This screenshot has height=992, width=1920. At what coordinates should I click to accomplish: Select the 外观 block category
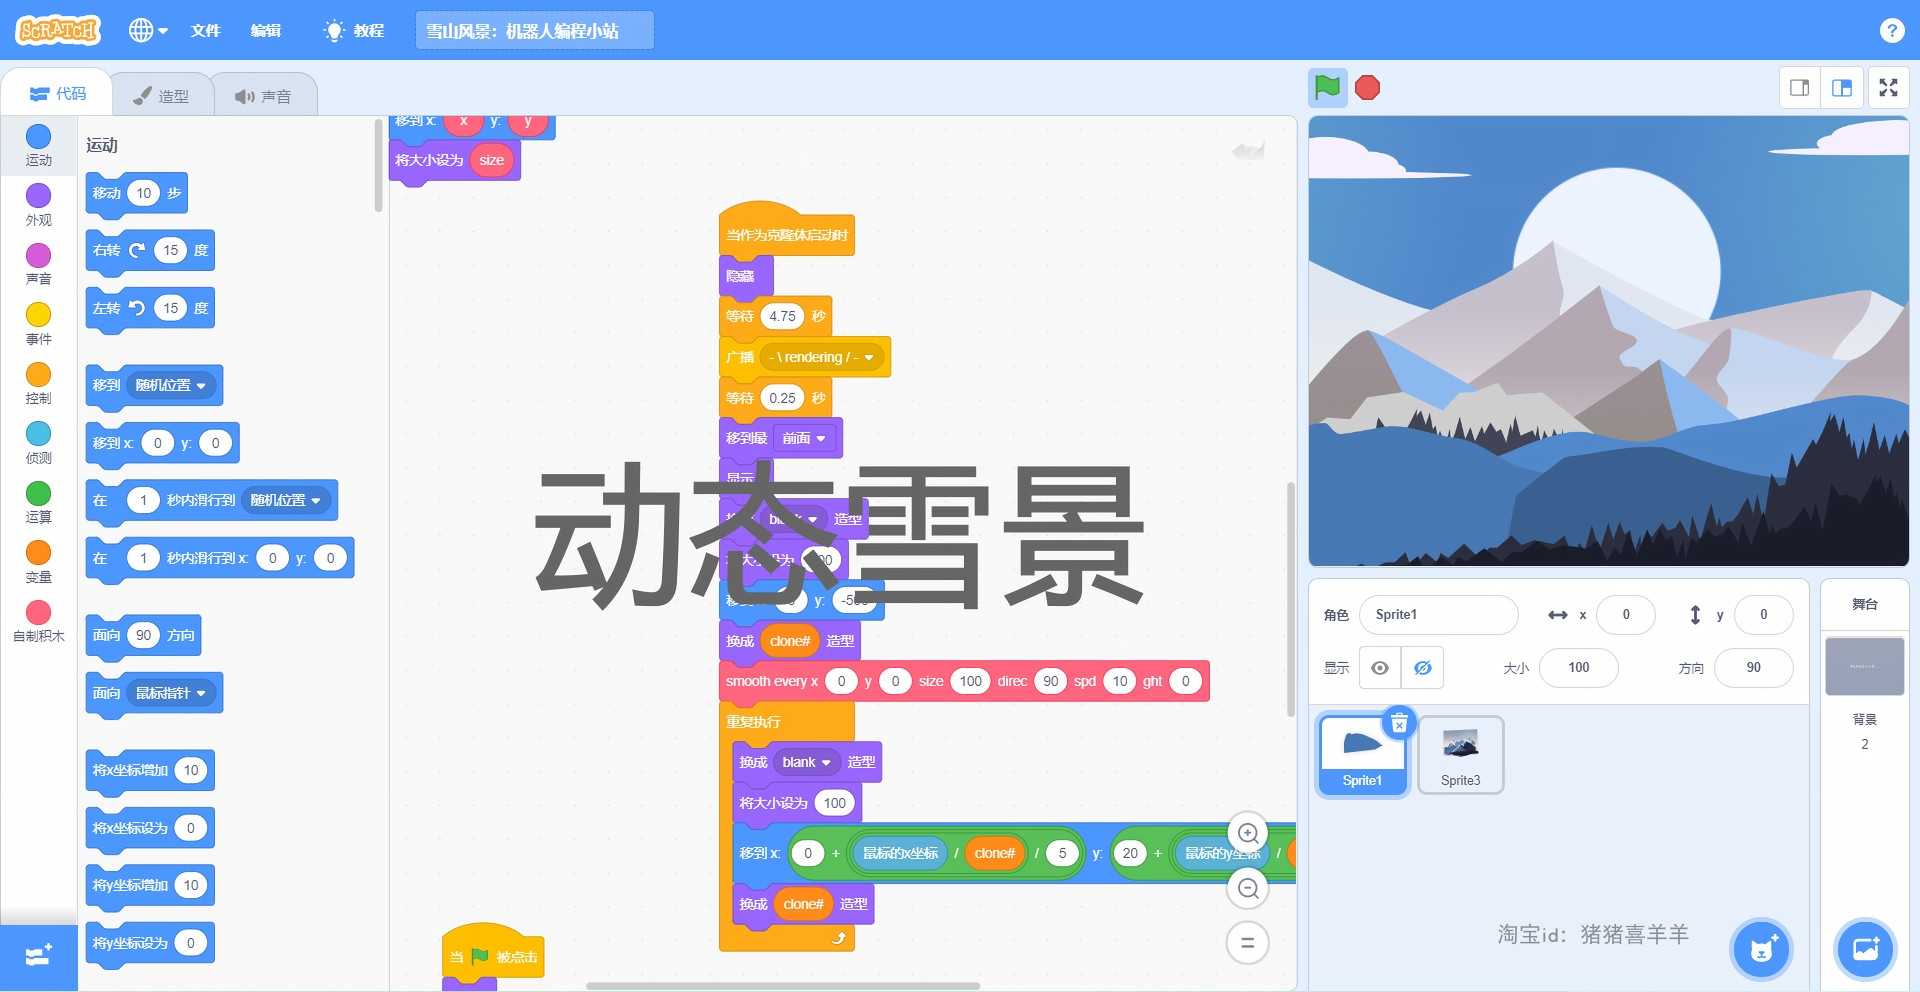point(38,205)
